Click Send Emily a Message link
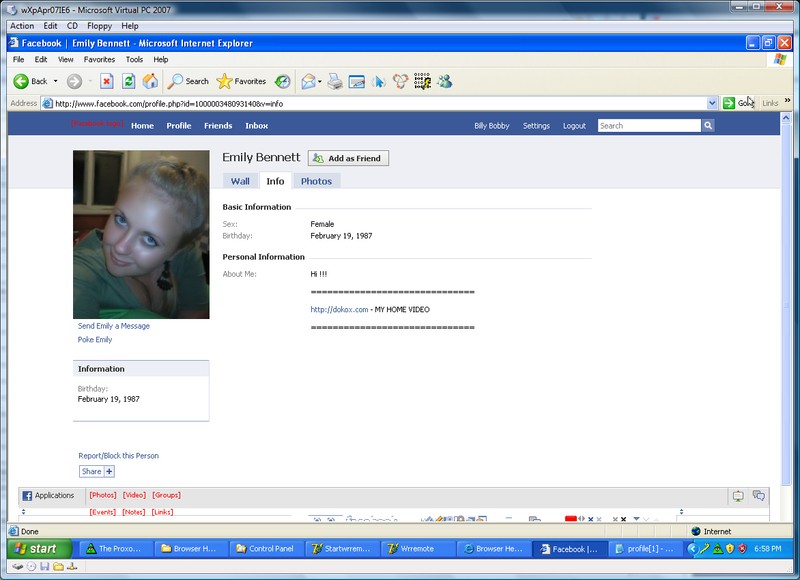 [114, 326]
